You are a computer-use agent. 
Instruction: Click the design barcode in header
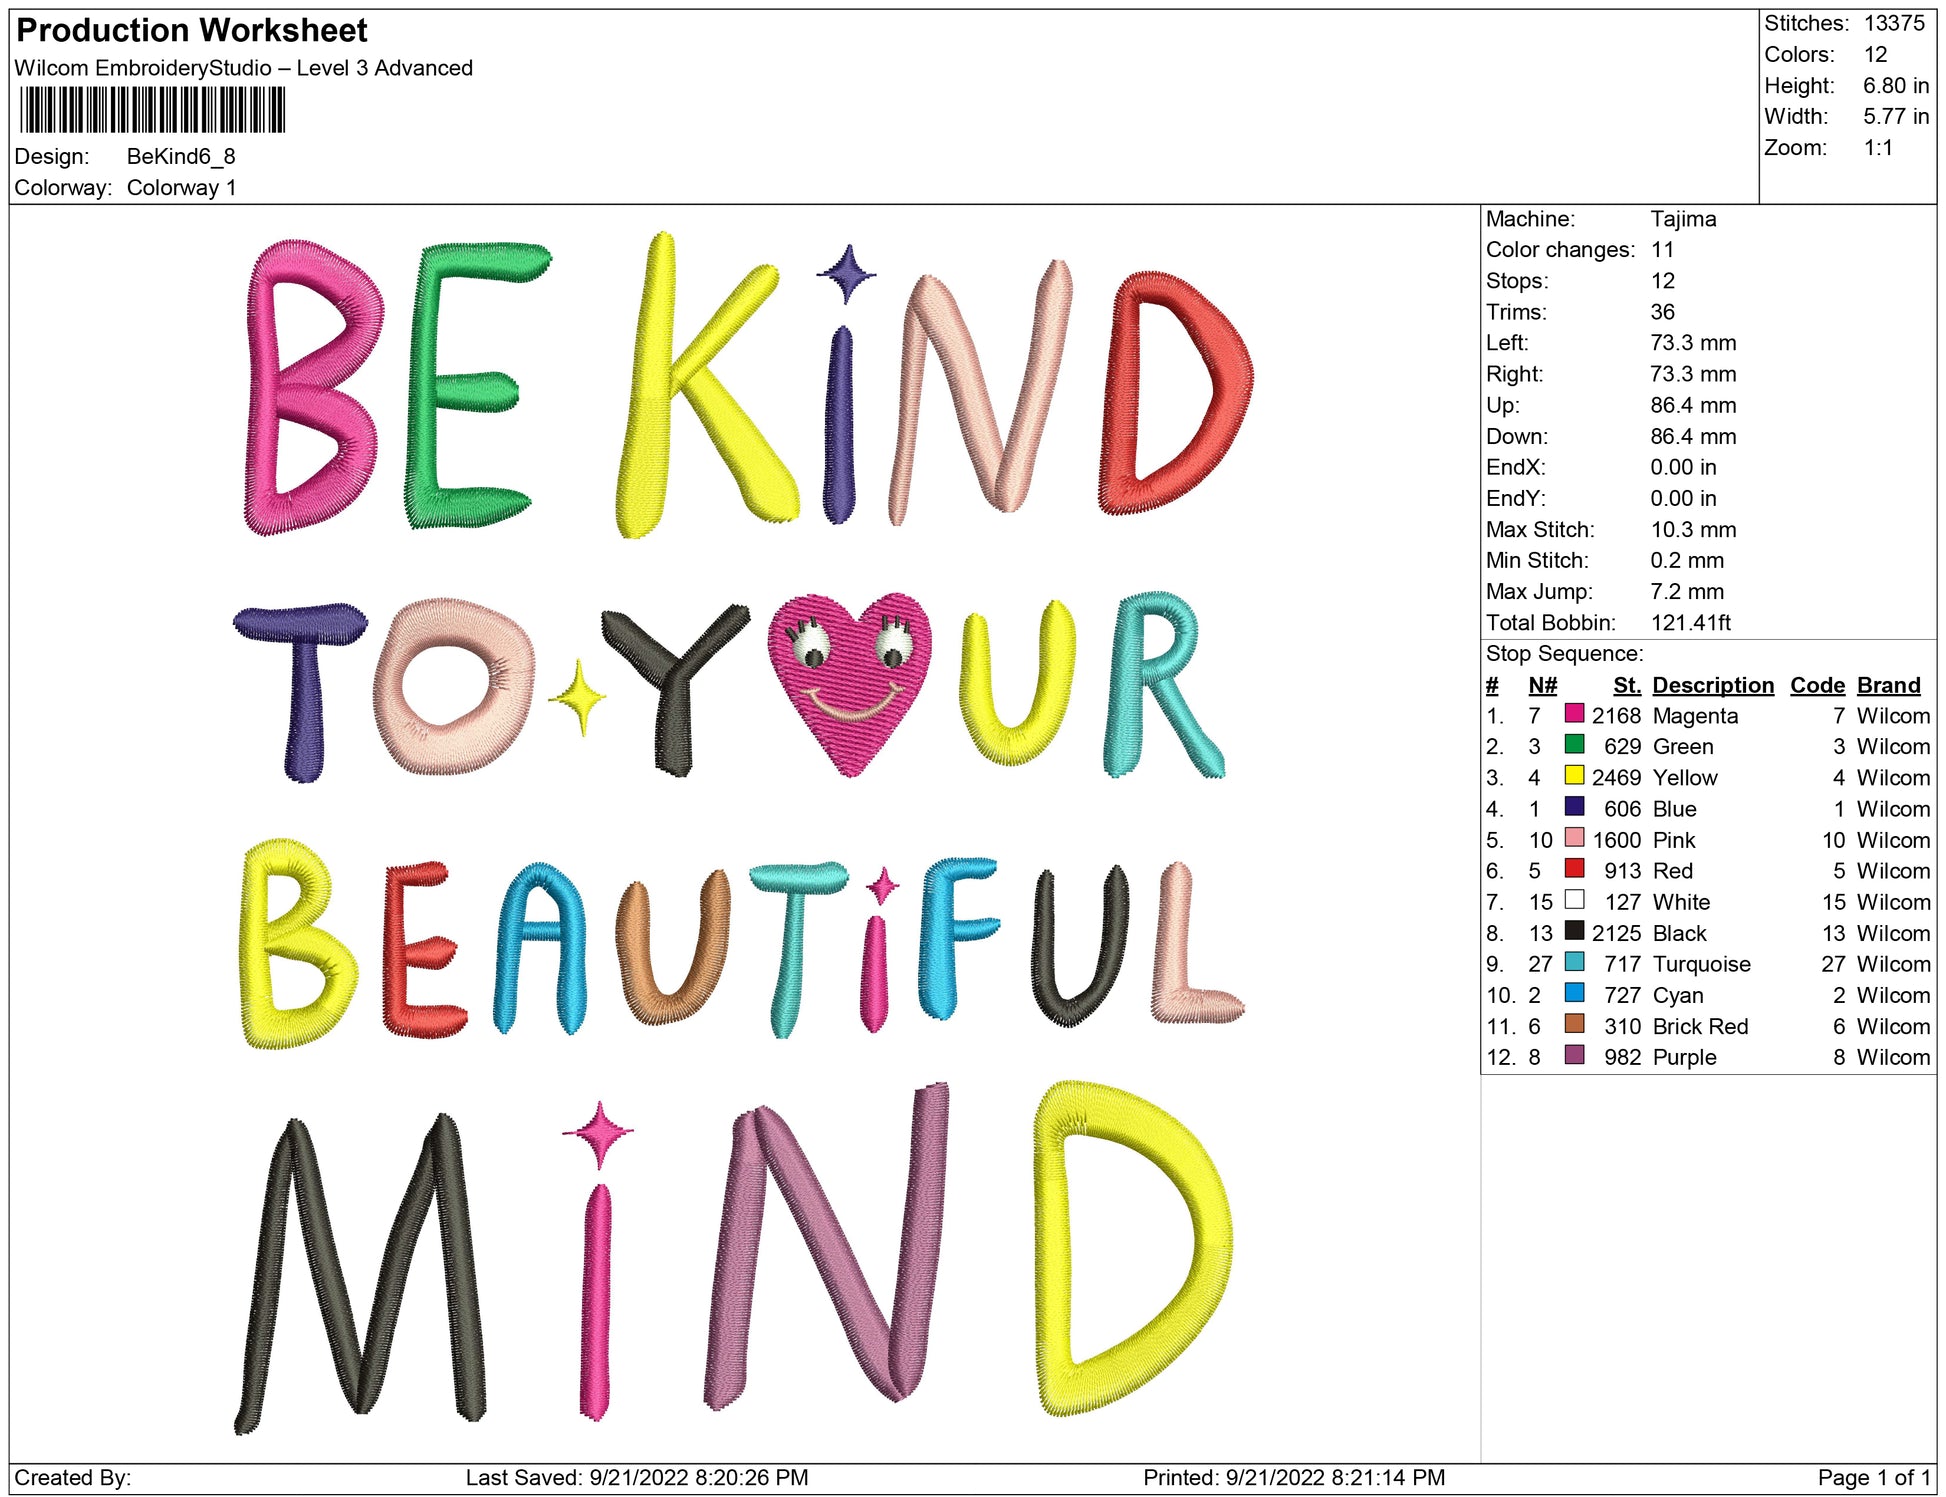click(x=152, y=110)
